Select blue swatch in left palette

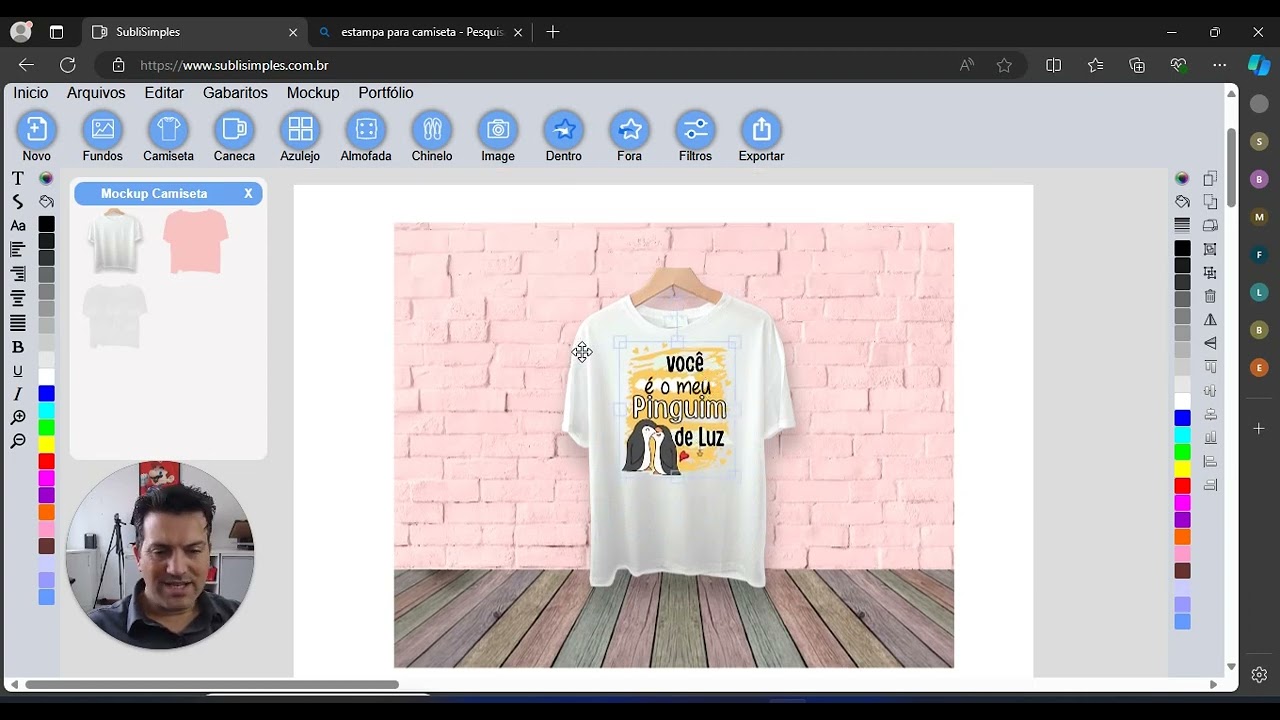pos(46,393)
